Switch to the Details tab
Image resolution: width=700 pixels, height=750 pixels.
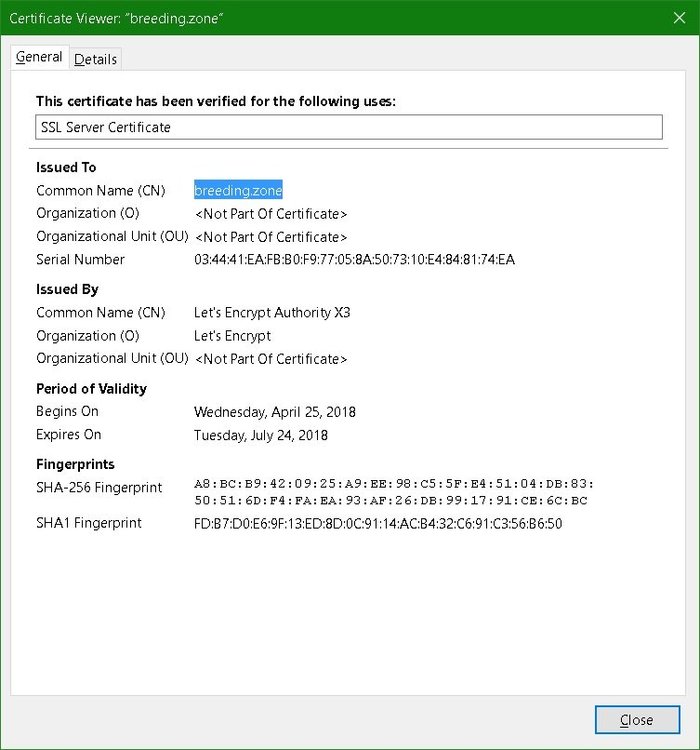96,59
